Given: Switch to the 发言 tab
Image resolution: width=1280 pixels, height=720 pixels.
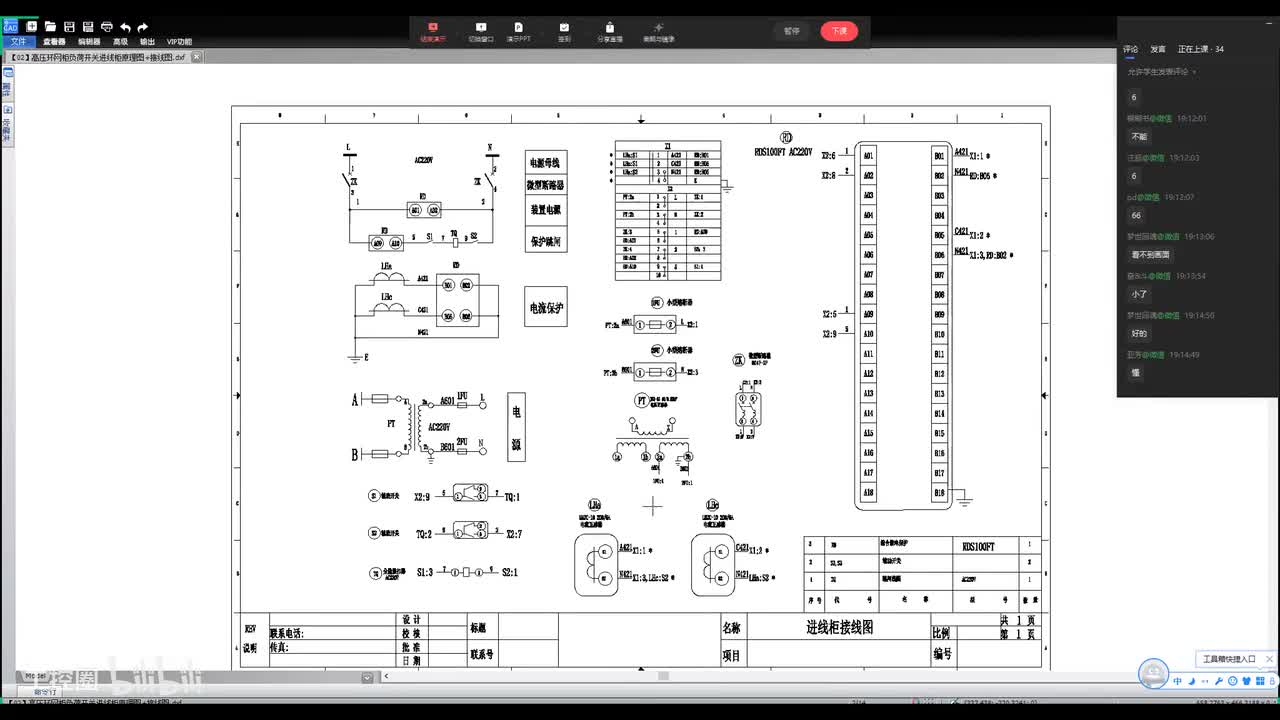Looking at the screenshot, I should [x=1158, y=49].
